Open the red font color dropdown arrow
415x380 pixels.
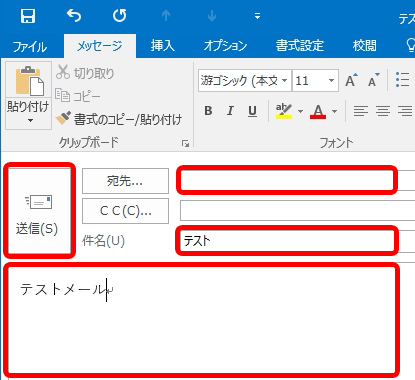coord(334,111)
